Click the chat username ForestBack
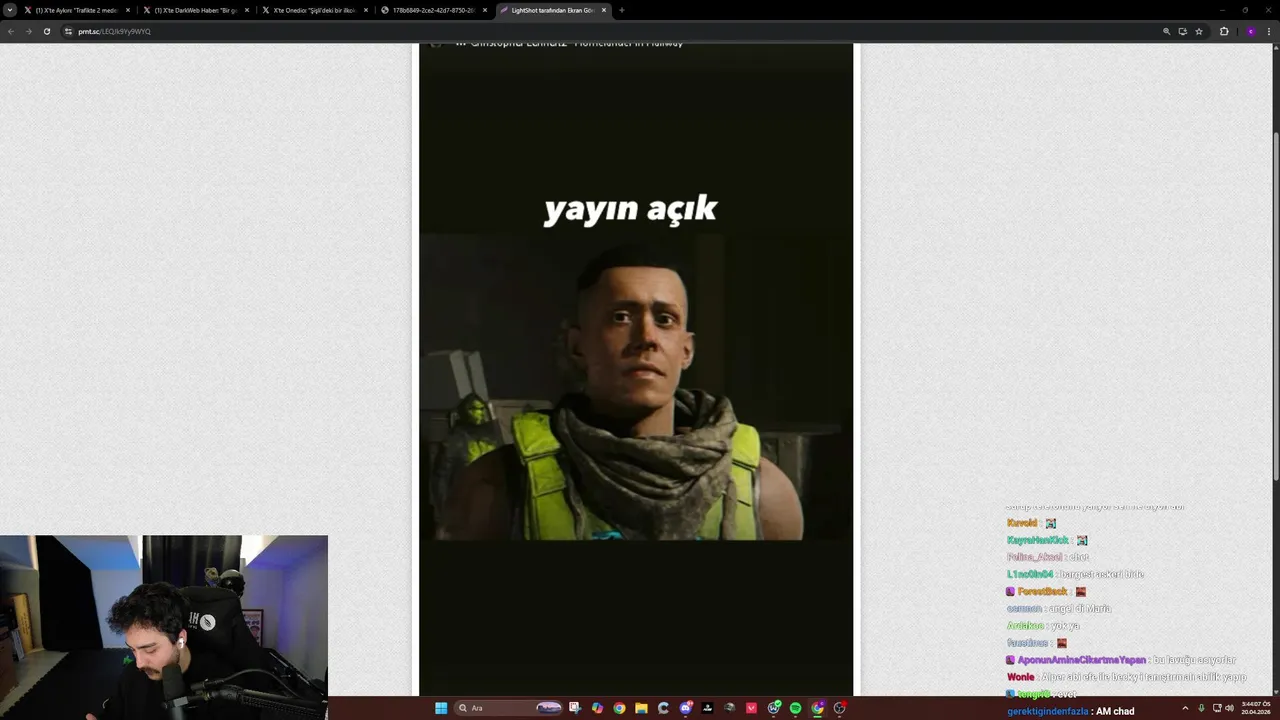 pos(1042,591)
